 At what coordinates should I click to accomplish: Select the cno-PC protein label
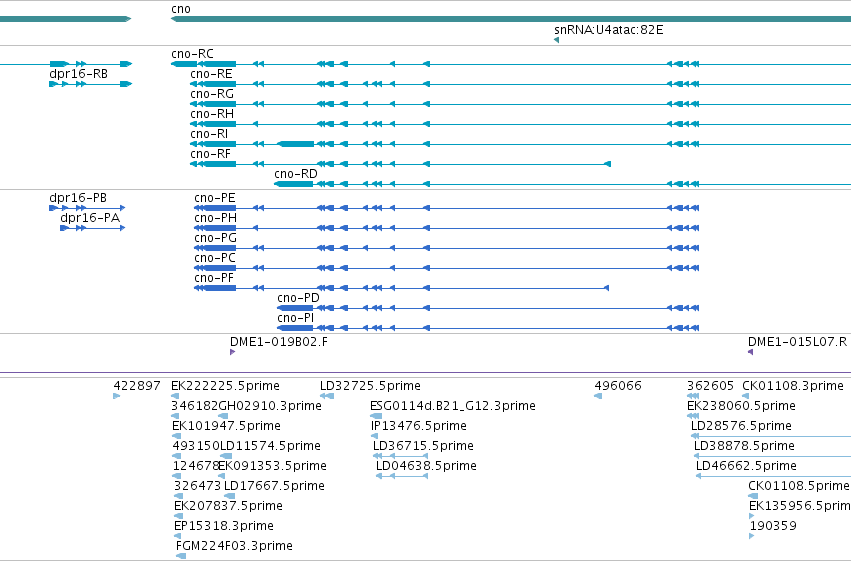point(215,258)
